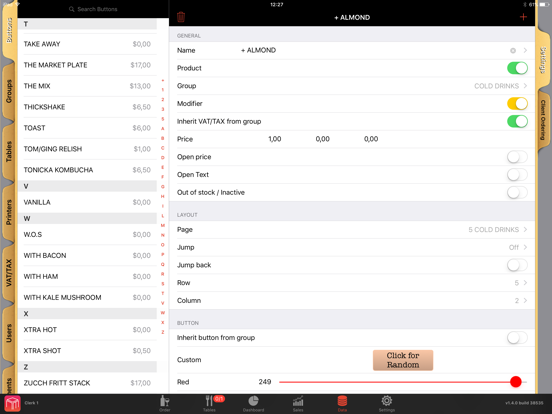552x414 pixels.
Task: Clear the Name field with x icon
Action: pyautogui.click(x=513, y=51)
